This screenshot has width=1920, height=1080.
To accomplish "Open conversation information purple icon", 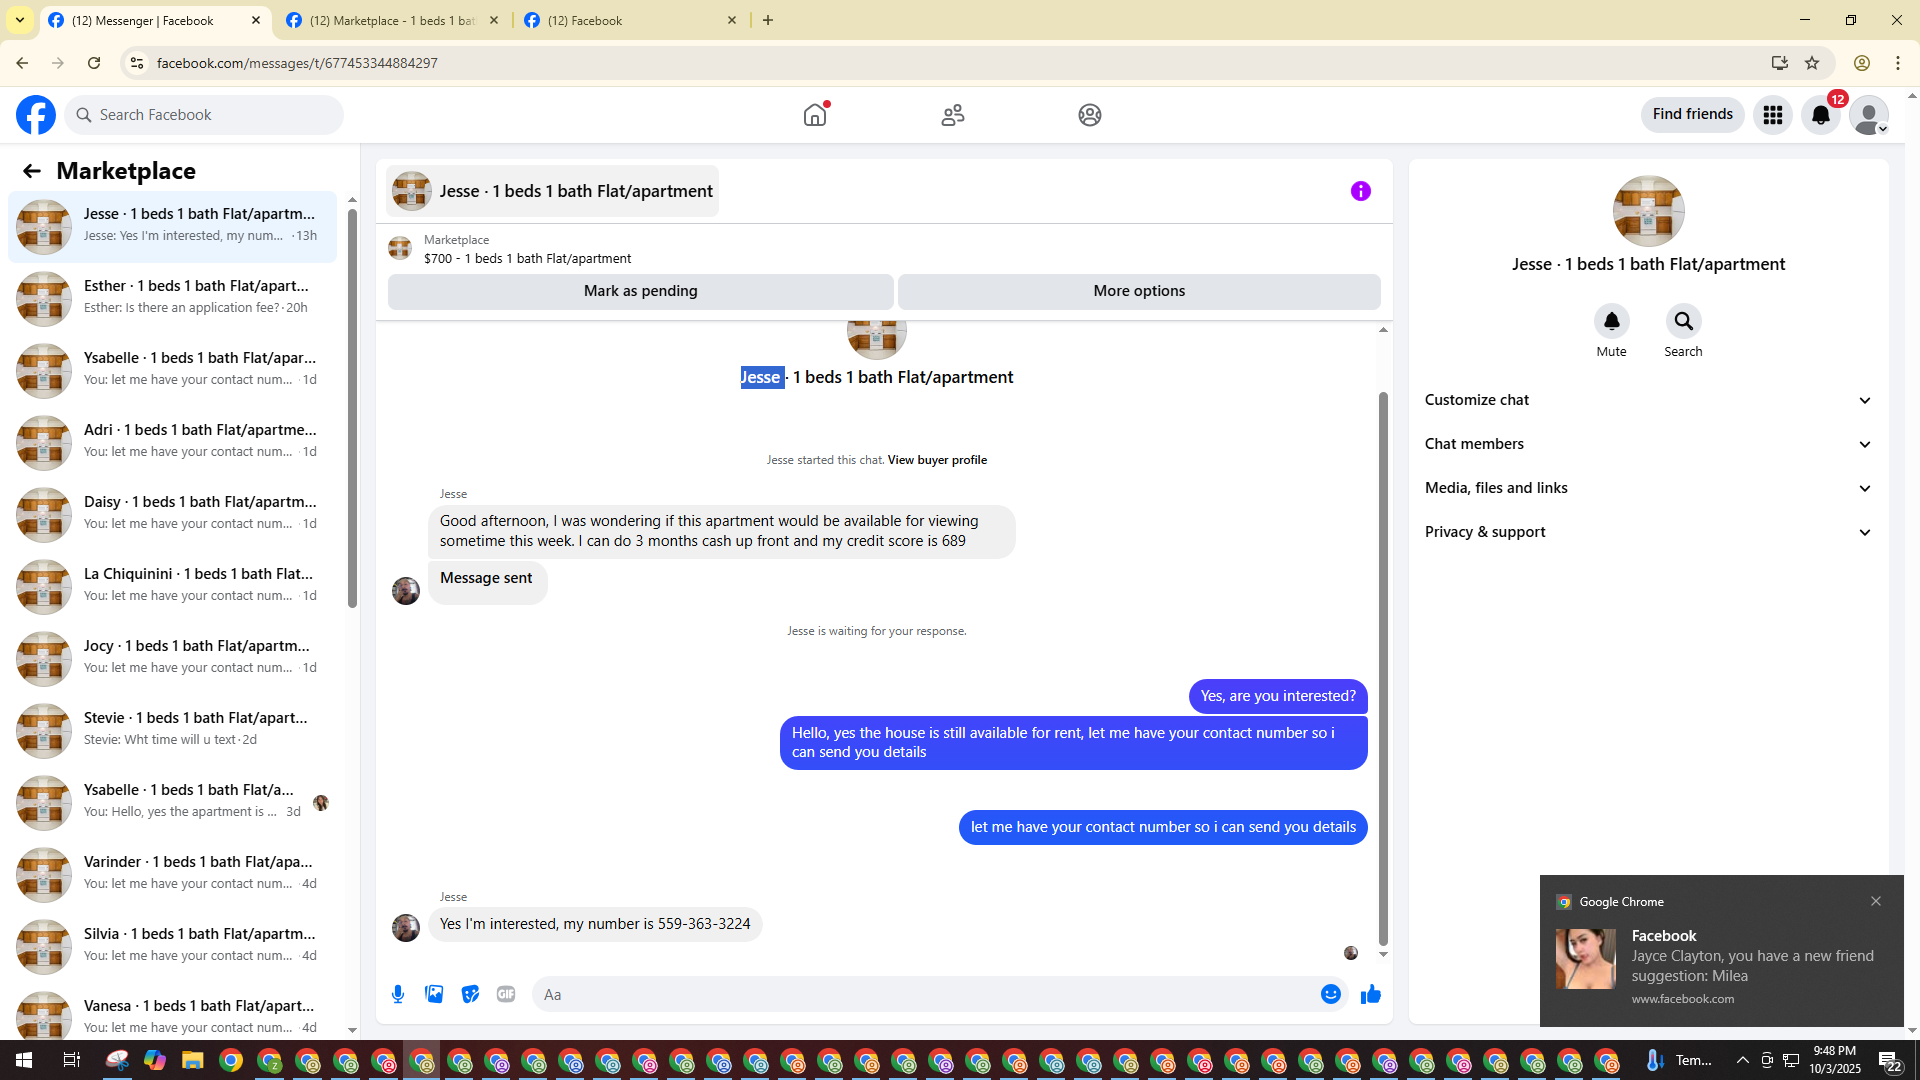I will (x=1361, y=191).
